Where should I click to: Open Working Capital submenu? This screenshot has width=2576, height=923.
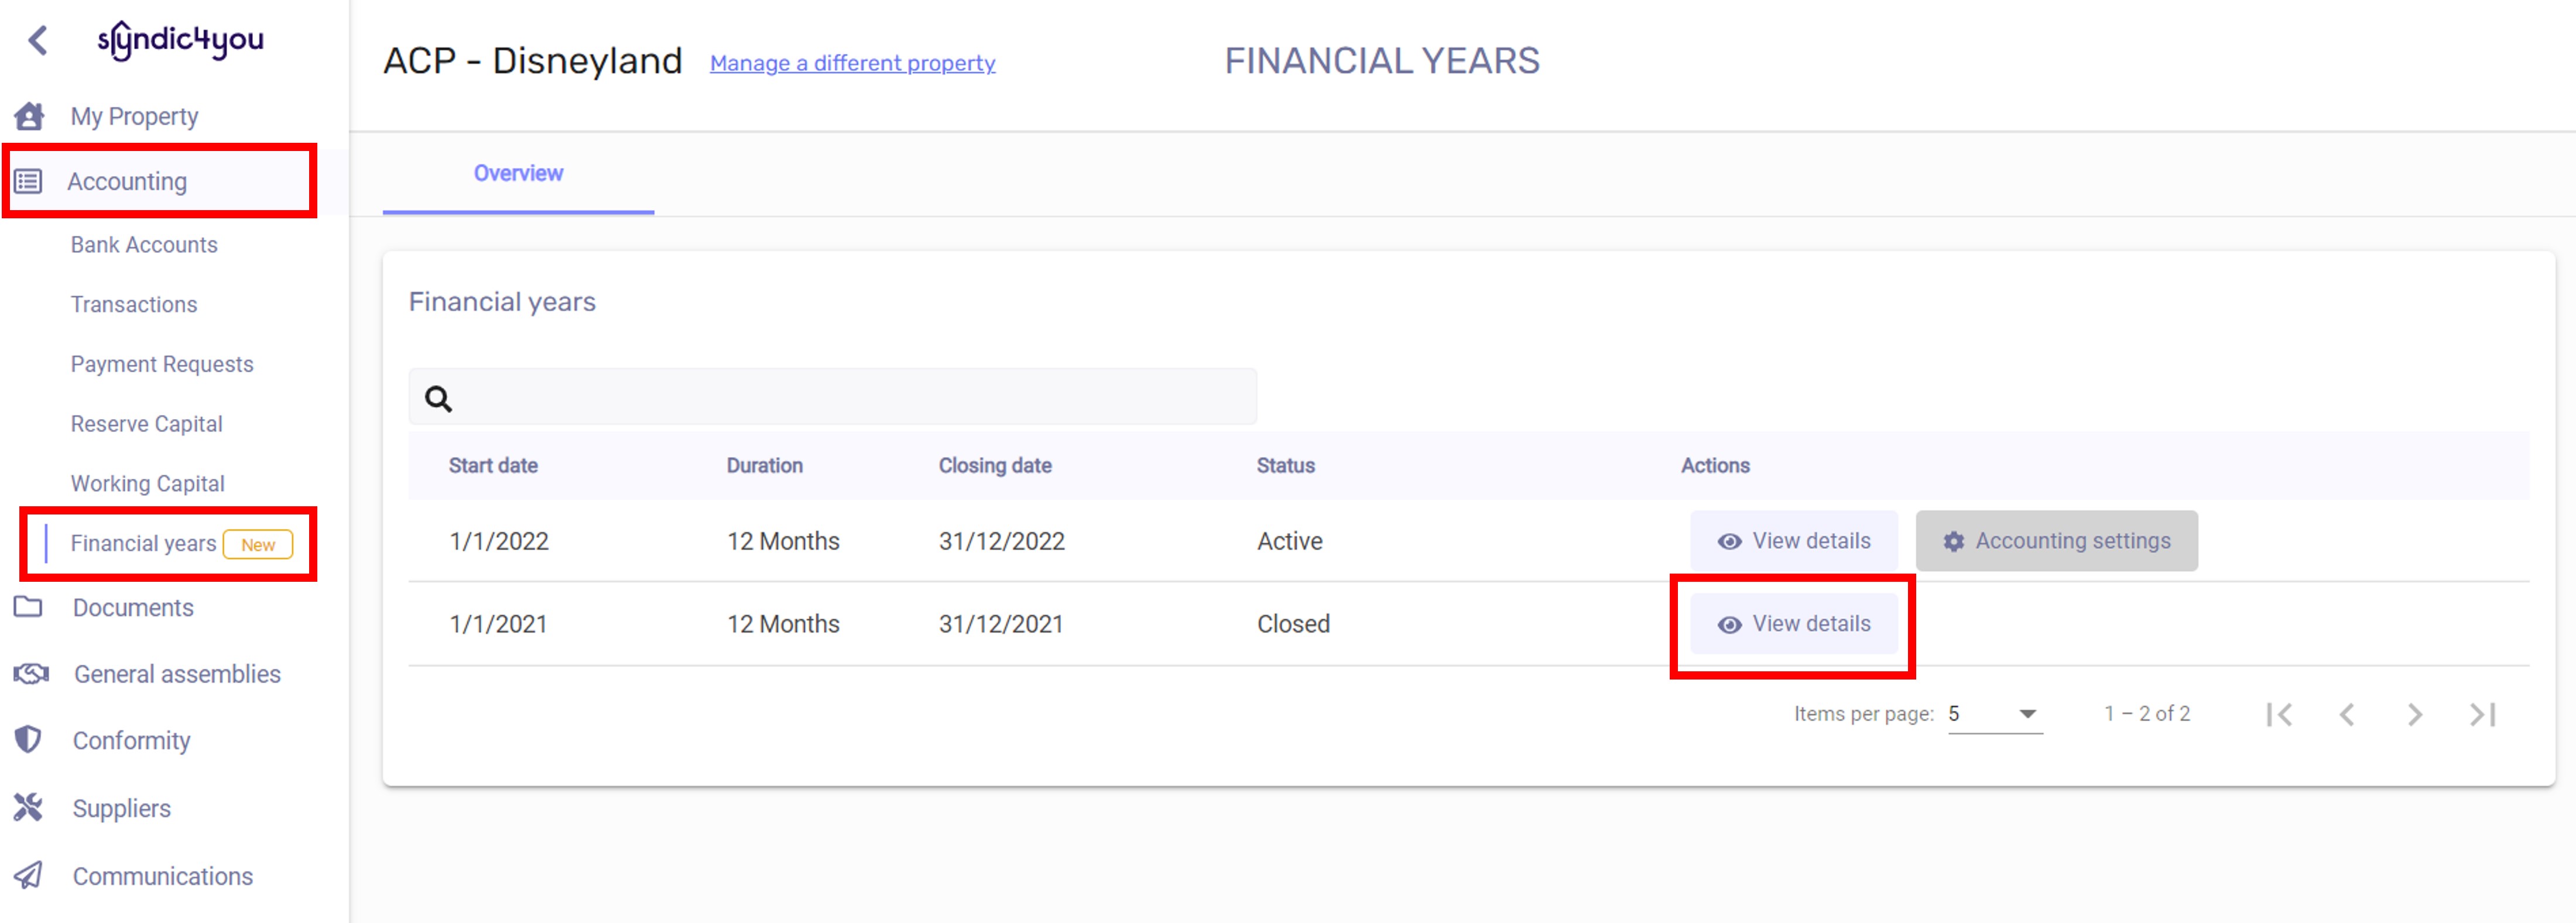point(147,484)
